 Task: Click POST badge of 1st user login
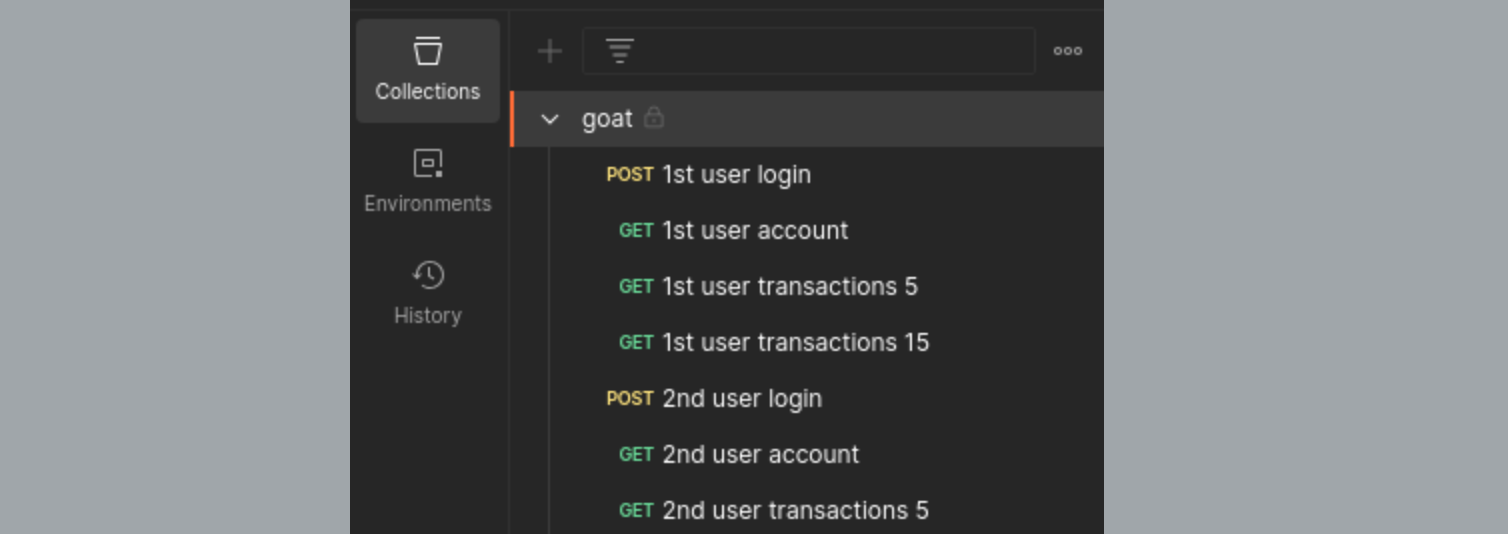tap(630, 175)
